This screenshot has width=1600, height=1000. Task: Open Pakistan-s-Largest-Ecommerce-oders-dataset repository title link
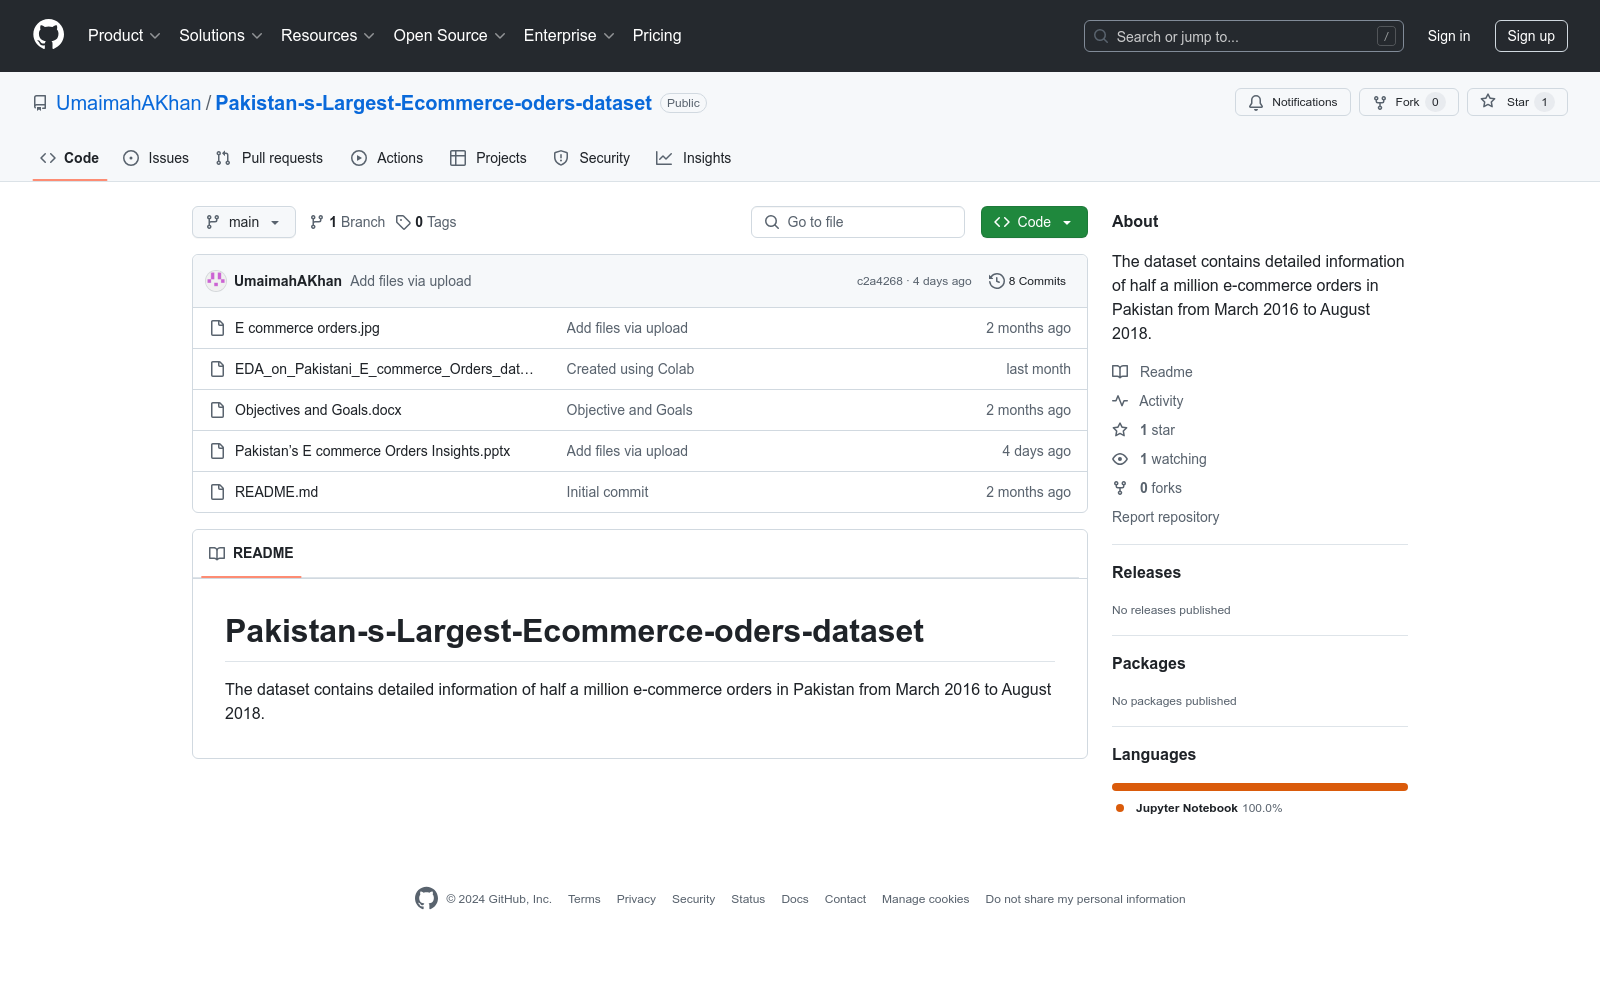click(434, 103)
